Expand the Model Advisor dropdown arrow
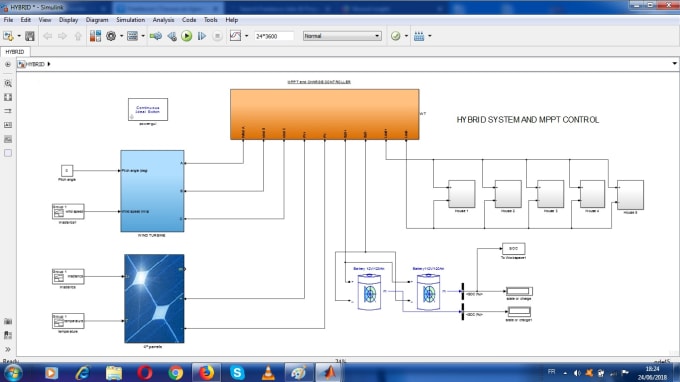Image resolution: width=680 pixels, height=382 pixels. pos(406,36)
